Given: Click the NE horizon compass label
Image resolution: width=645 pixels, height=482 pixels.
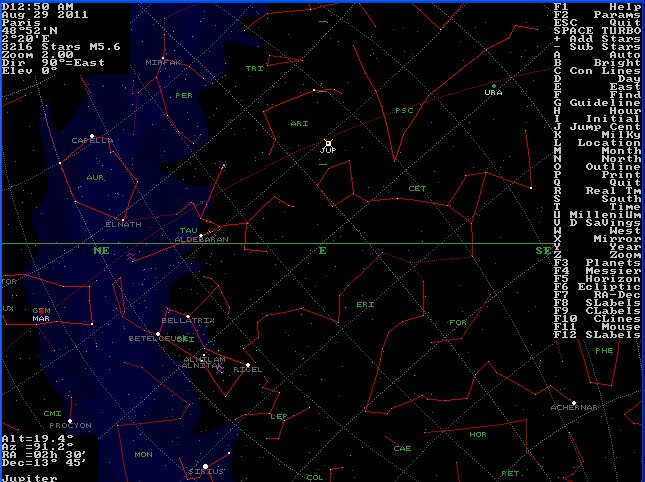Looking at the screenshot, I should tap(102, 250).
